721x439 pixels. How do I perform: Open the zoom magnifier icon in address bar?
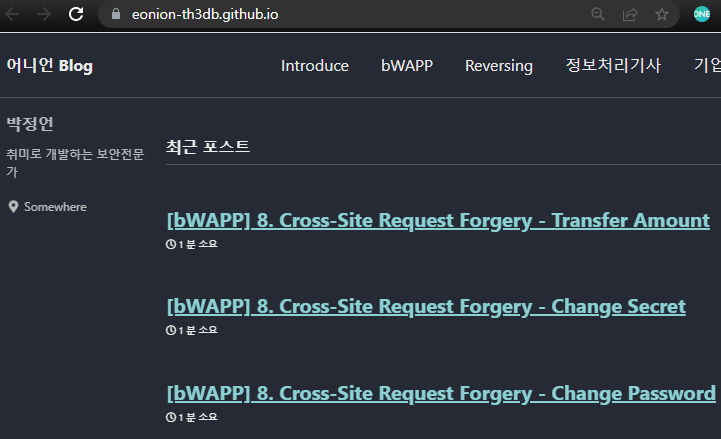pos(597,14)
